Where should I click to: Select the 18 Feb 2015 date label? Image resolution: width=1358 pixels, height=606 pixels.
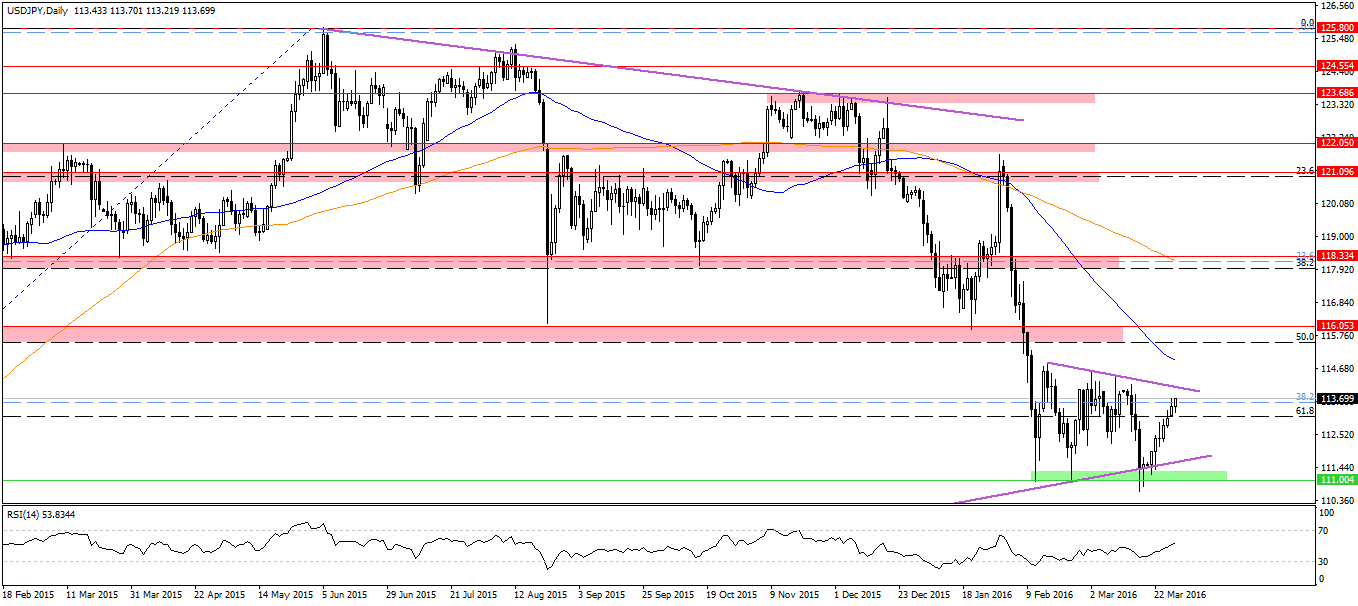(29, 594)
